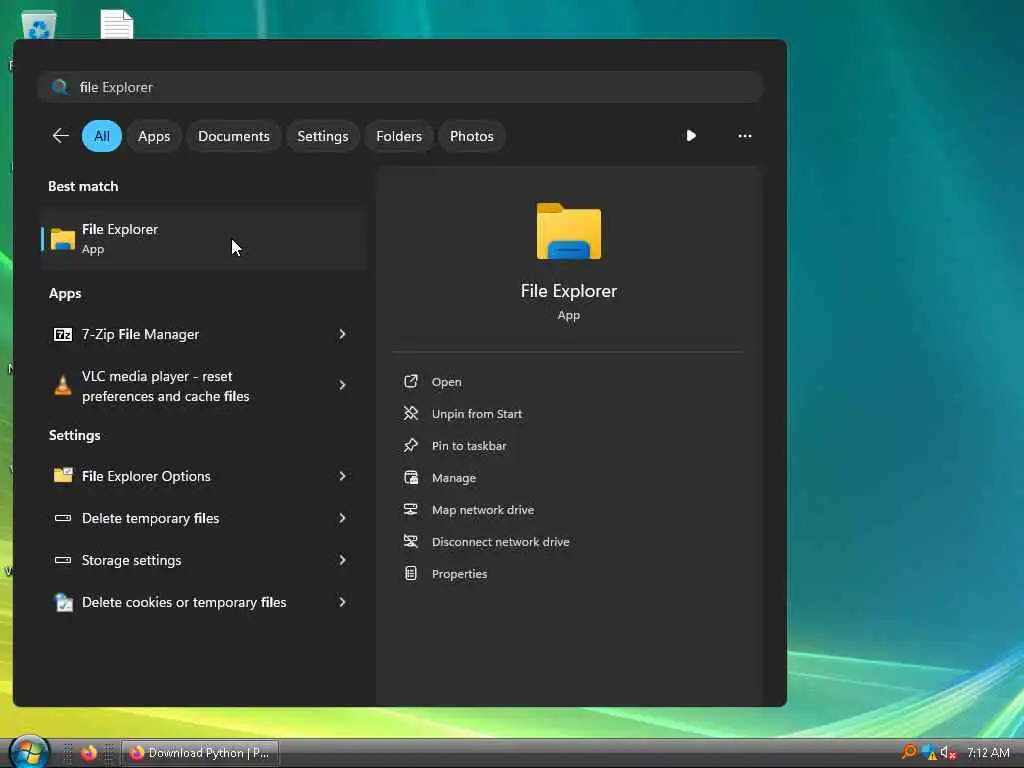The width and height of the screenshot is (1024, 768).
Task: Switch to the Documents filter tab
Action: pyautogui.click(x=234, y=136)
